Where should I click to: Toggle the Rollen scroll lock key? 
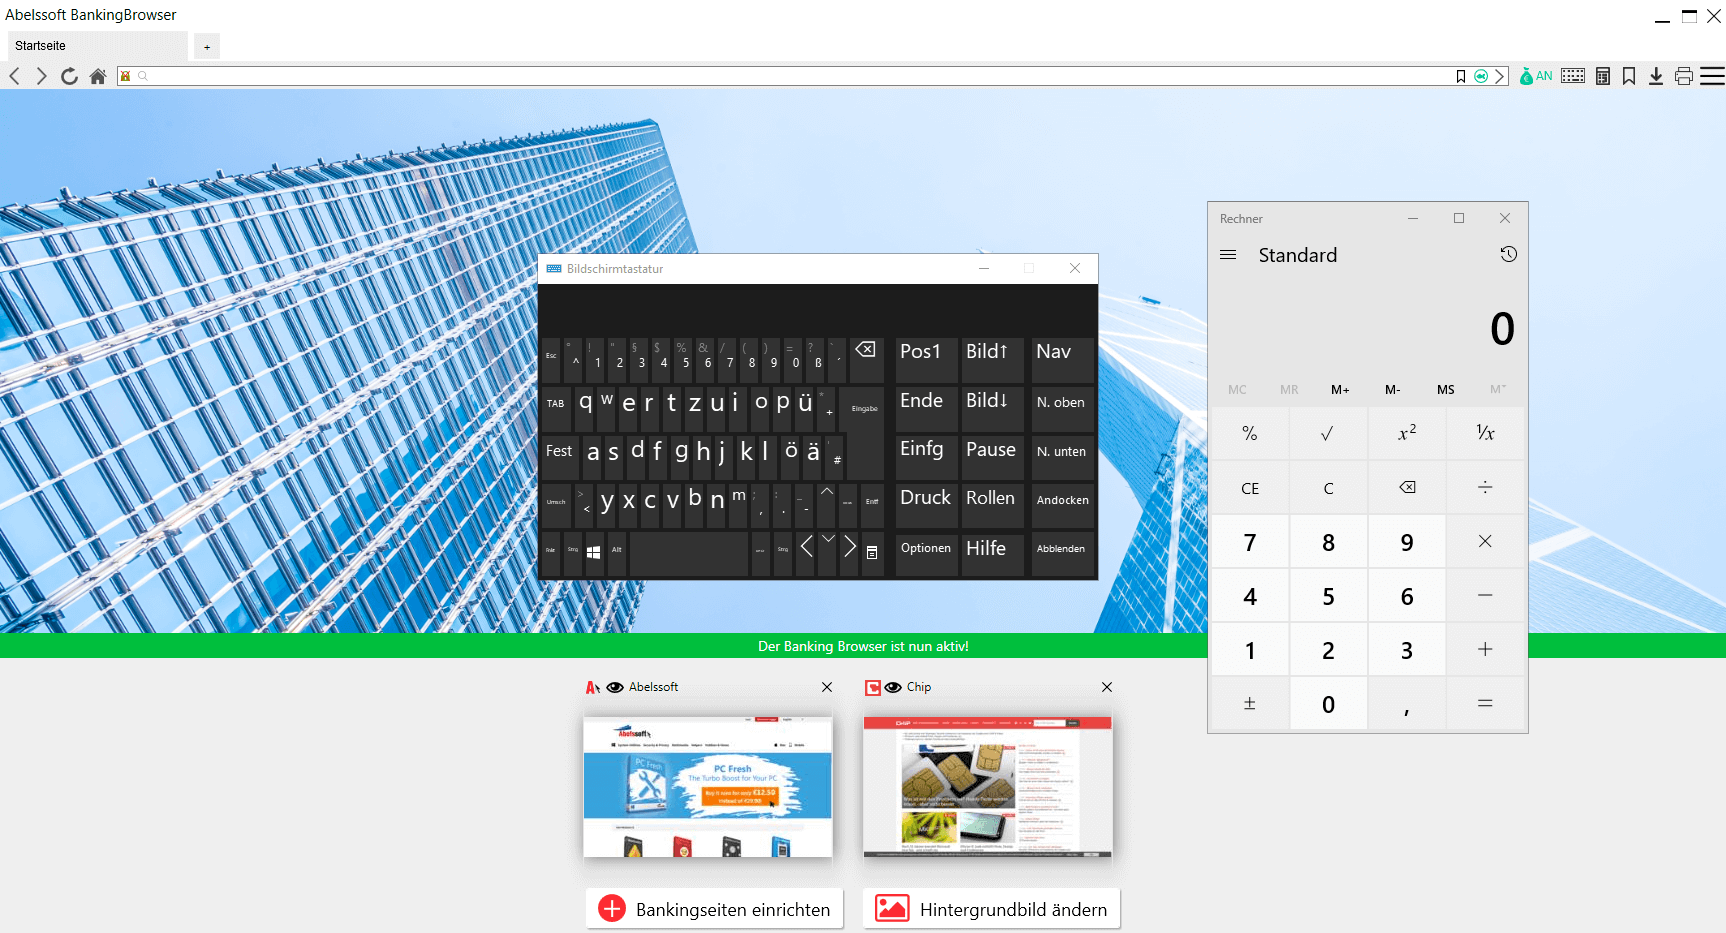[x=992, y=505]
